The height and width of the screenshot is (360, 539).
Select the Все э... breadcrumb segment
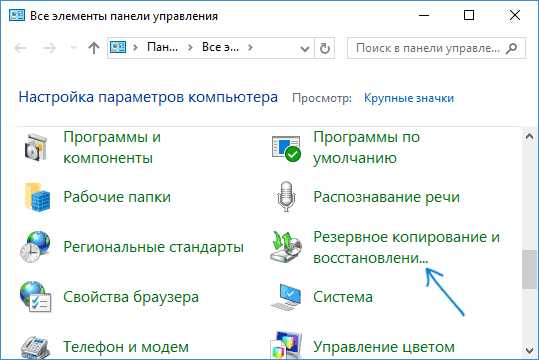coord(220,47)
